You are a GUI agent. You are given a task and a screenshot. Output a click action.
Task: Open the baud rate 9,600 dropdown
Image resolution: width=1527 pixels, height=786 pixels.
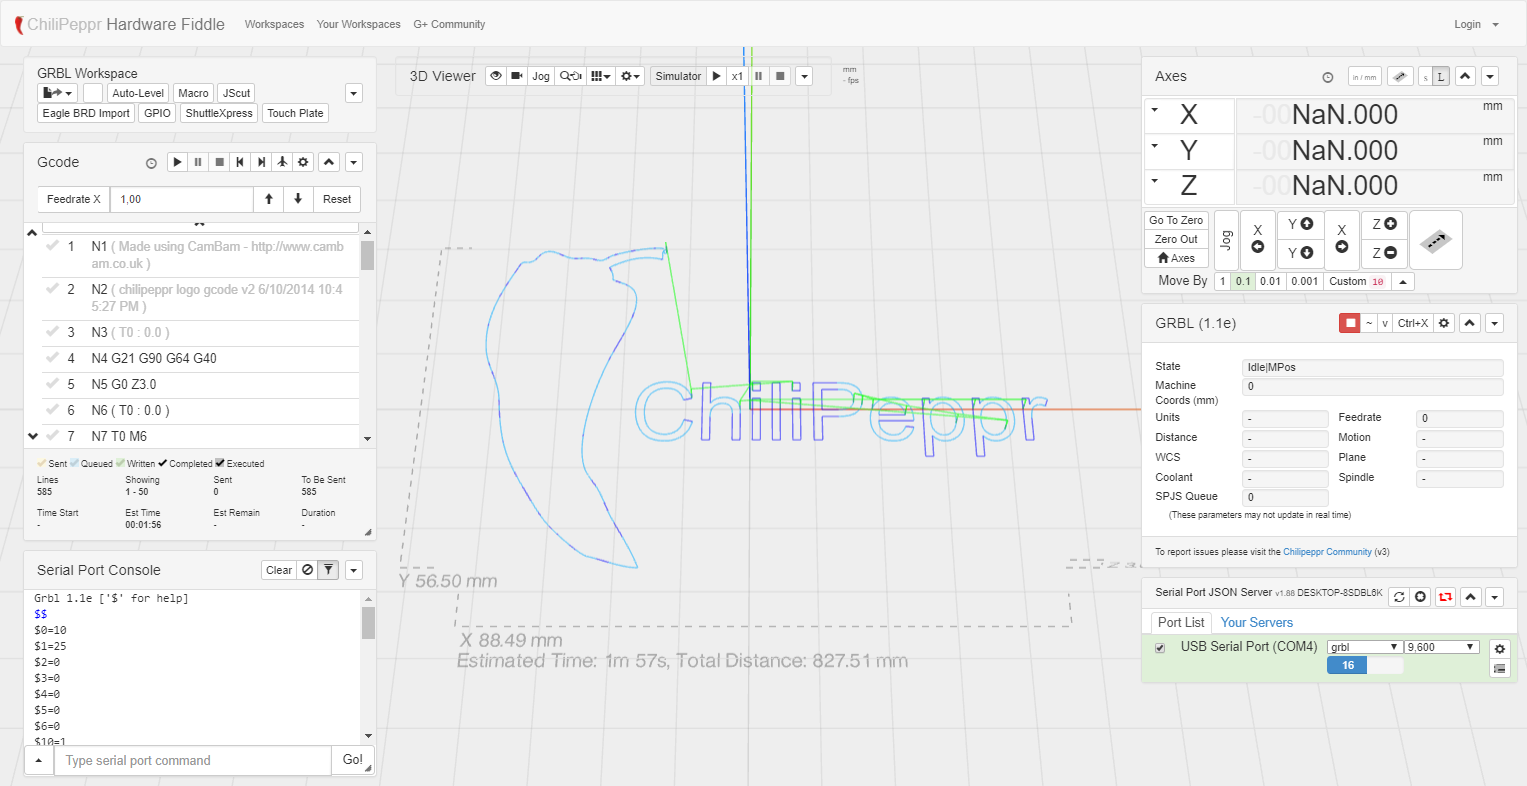point(1441,647)
